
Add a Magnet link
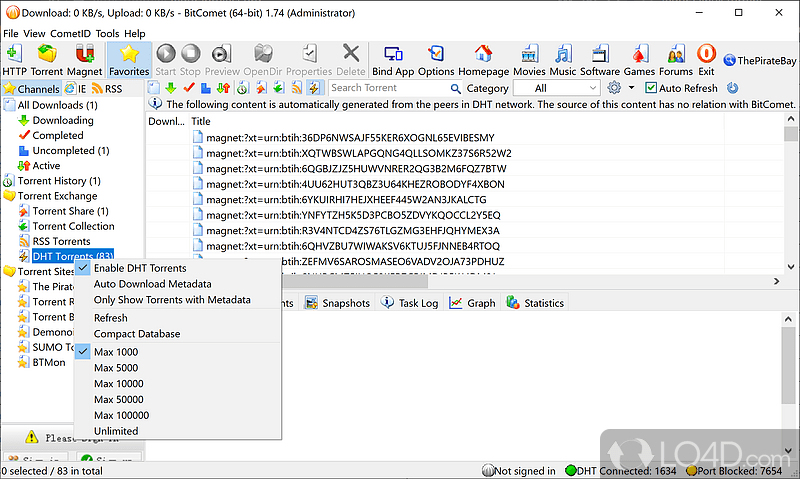click(84, 60)
